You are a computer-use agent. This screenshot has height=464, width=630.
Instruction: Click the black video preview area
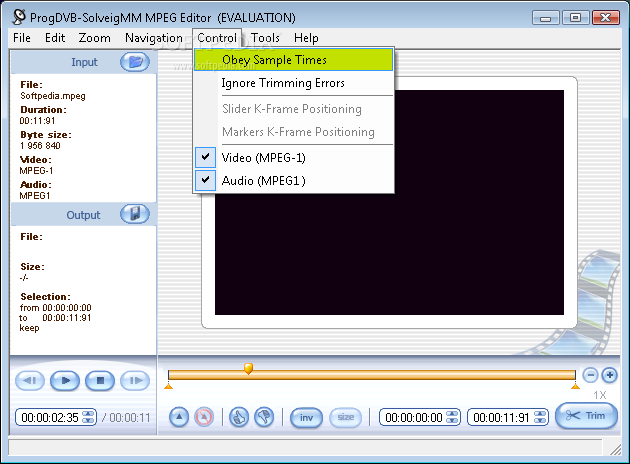tap(389, 253)
